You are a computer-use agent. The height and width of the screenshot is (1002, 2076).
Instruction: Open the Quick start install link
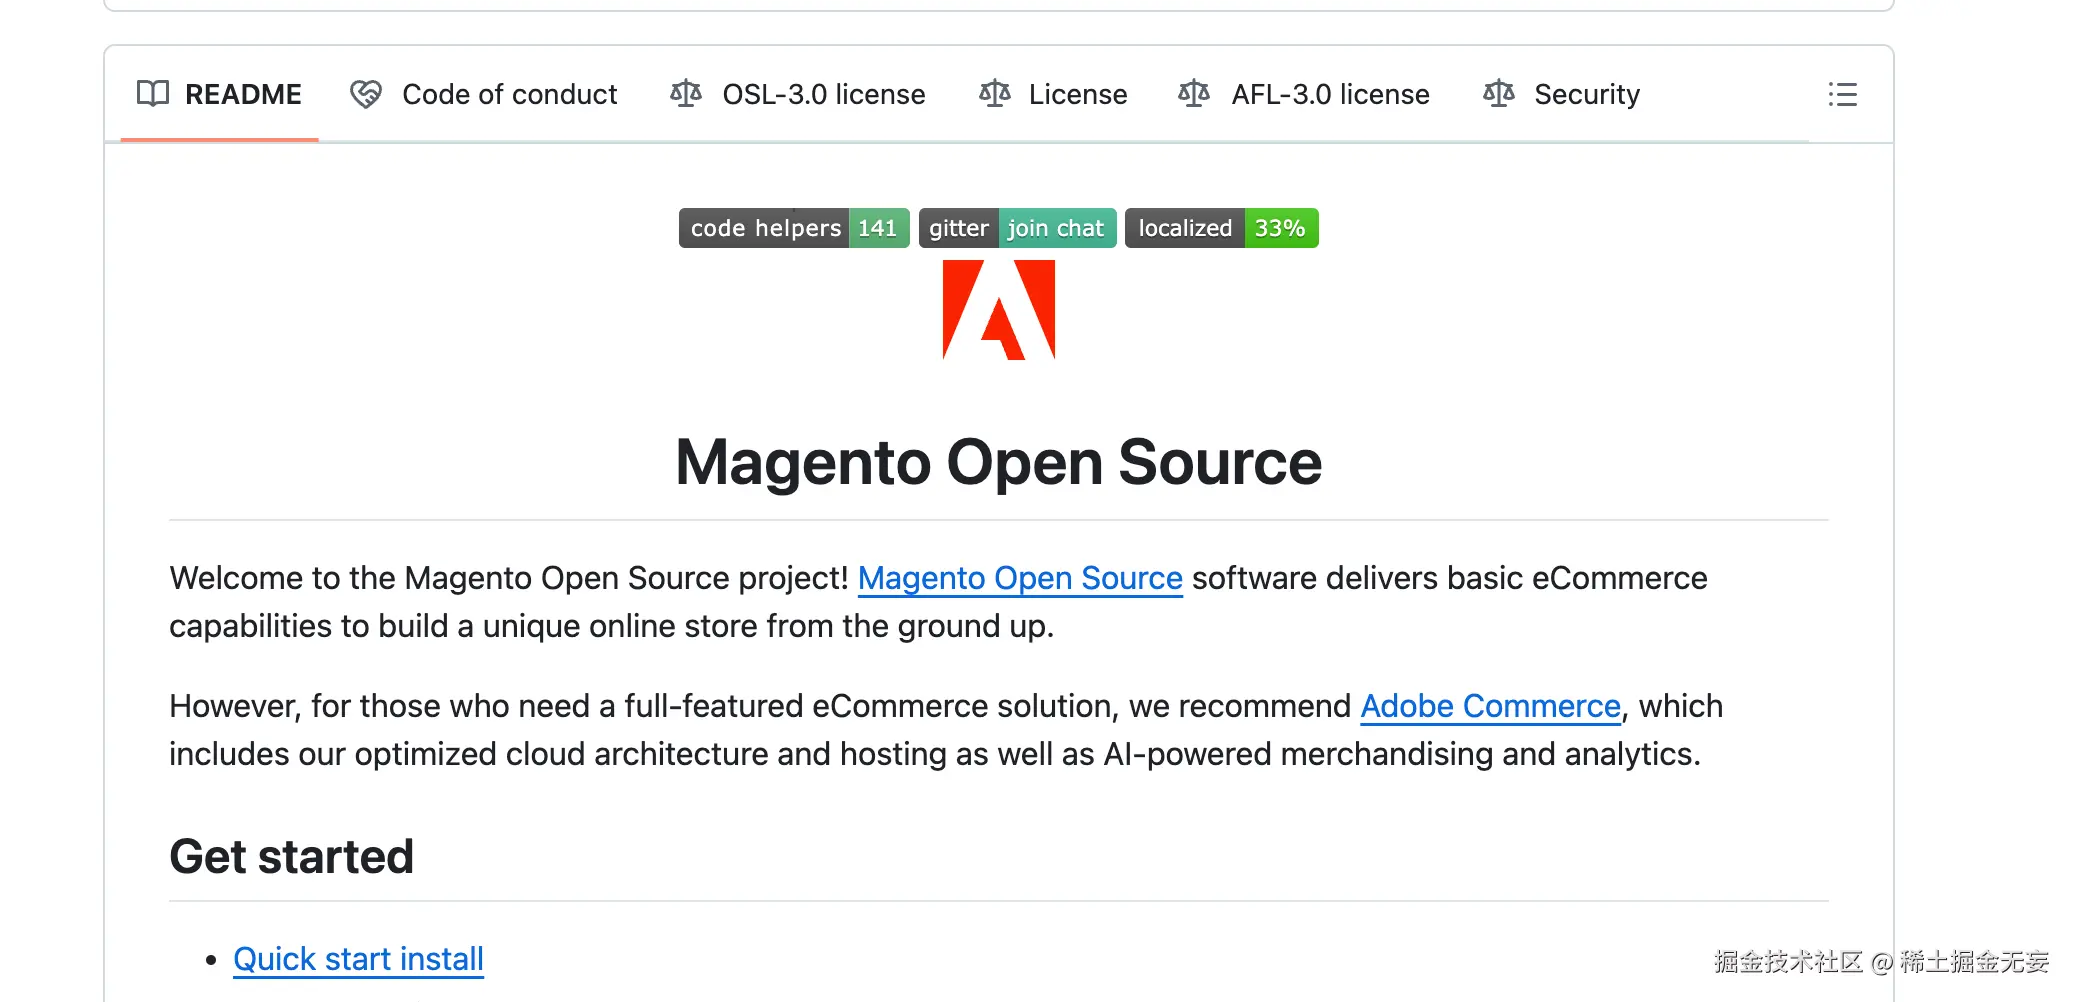(358, 959)
